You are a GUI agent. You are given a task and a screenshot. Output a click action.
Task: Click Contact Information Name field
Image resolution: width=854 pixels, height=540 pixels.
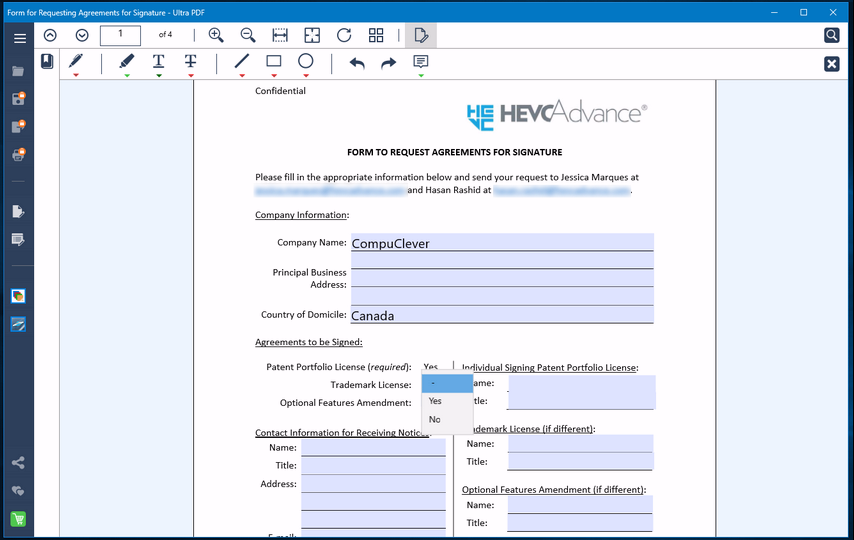pos(373,447)
